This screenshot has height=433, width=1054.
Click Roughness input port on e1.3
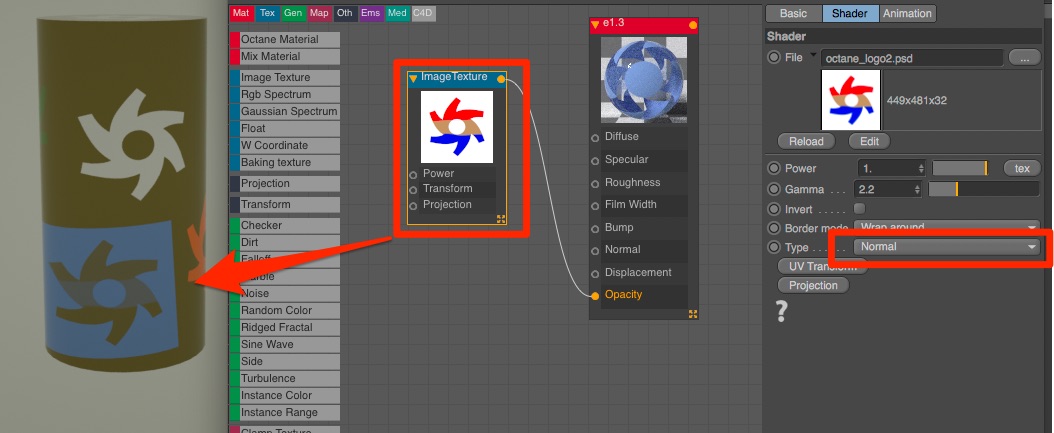click(595, 184)
